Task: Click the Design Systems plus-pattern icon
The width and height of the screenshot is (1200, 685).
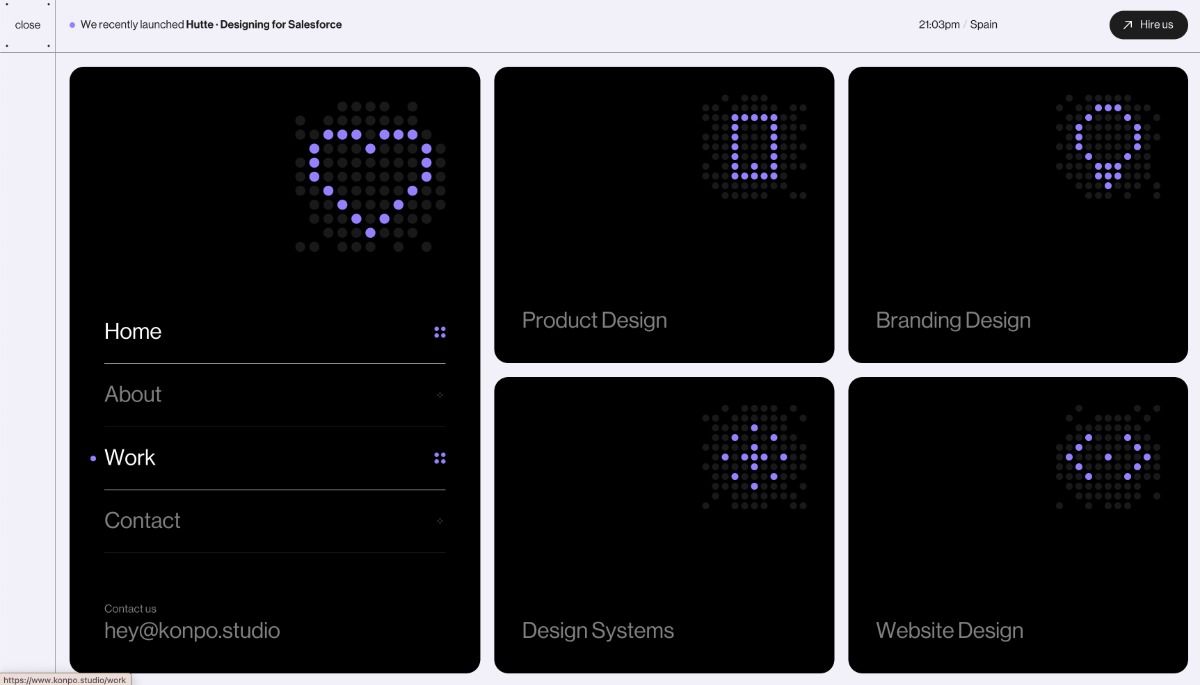Action: click(755, 455)
